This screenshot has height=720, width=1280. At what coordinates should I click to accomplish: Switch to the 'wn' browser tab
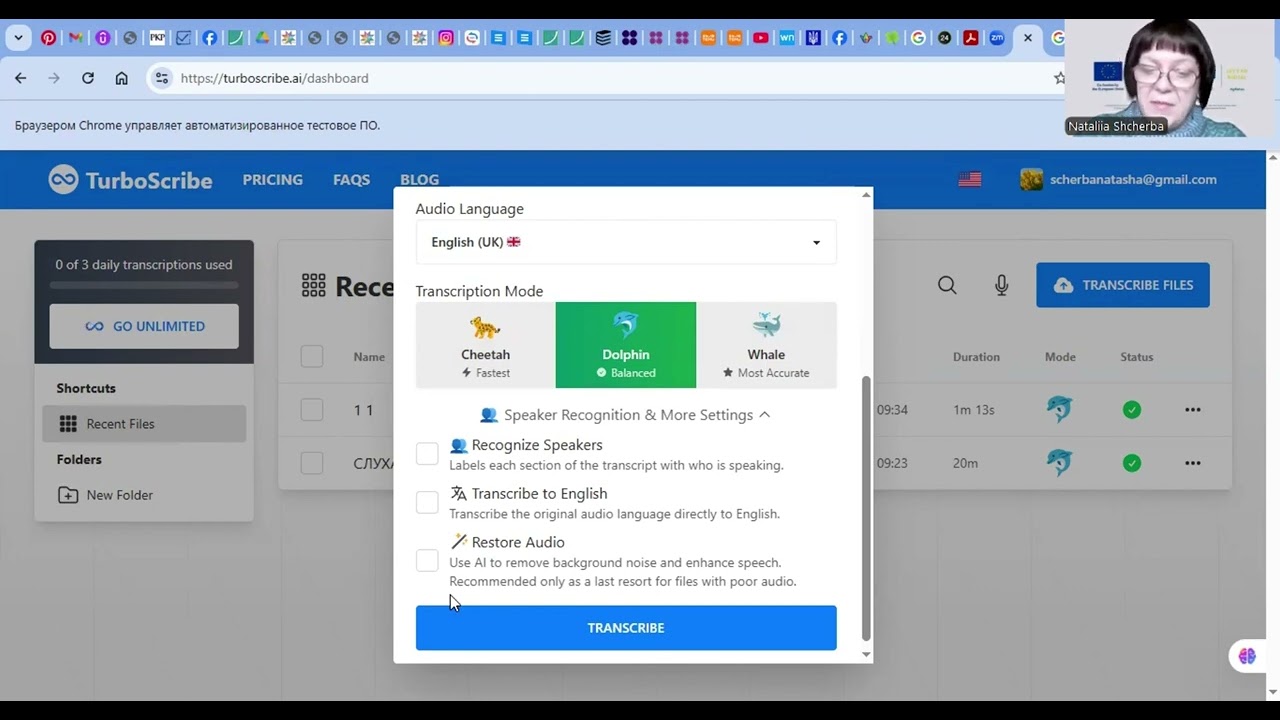(787, 38)
